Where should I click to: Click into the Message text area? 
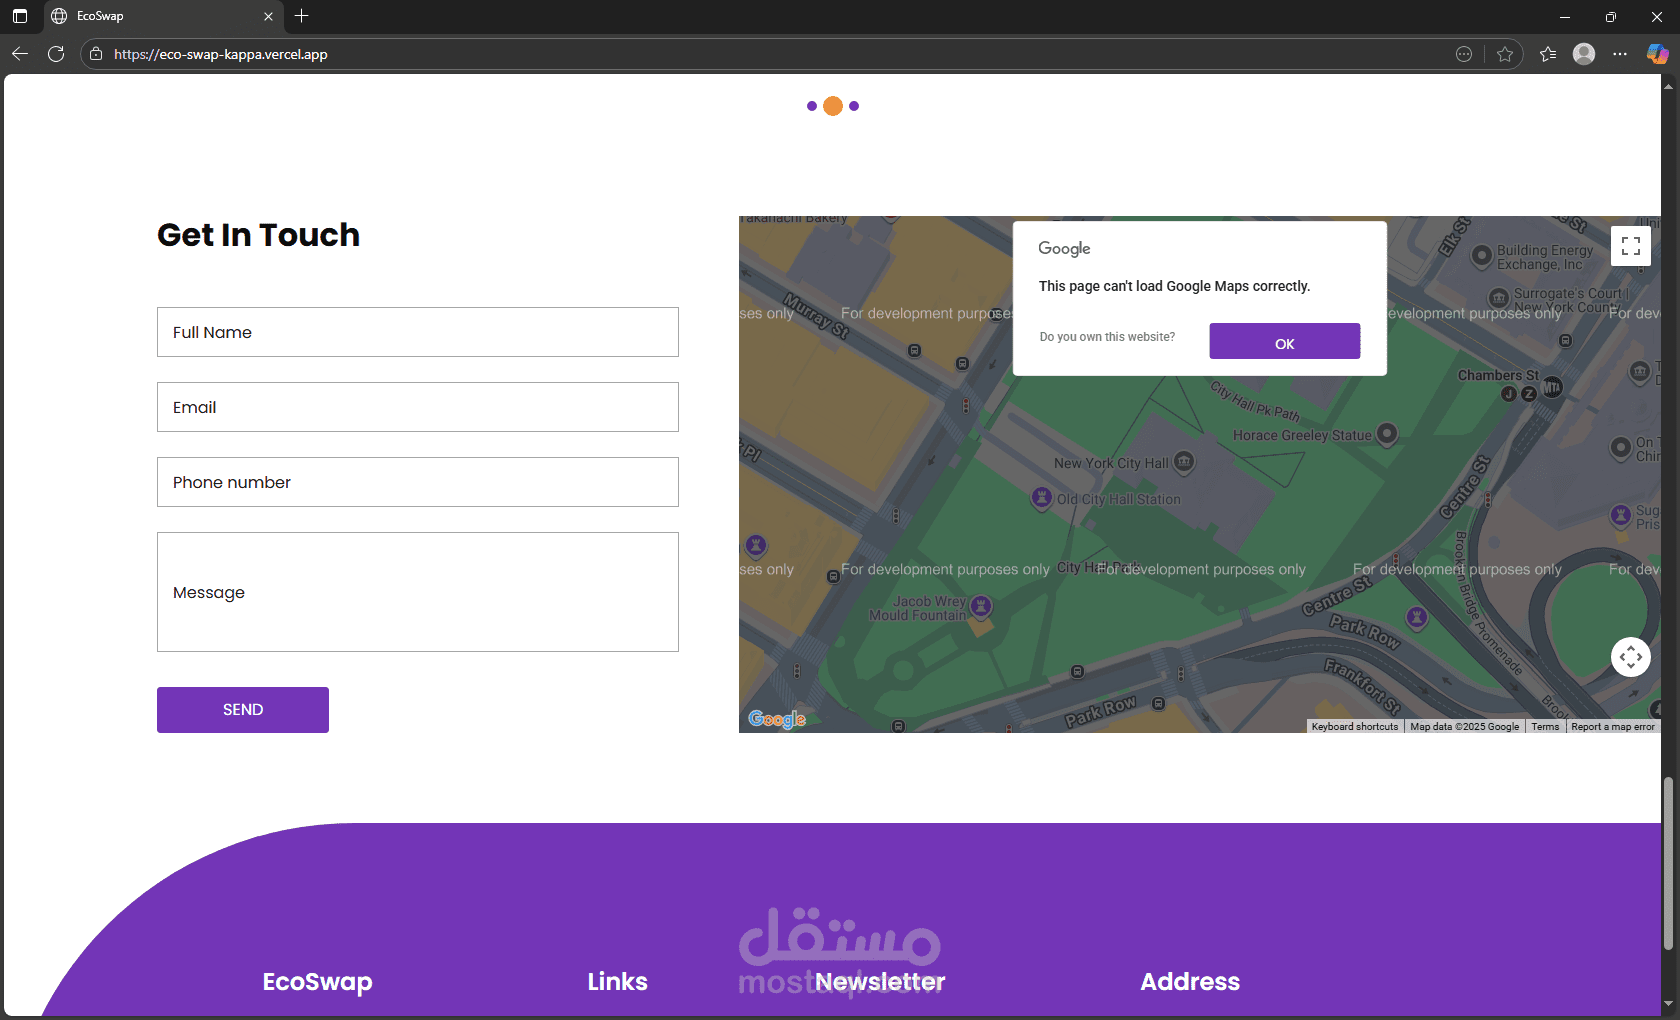point(418,592)
